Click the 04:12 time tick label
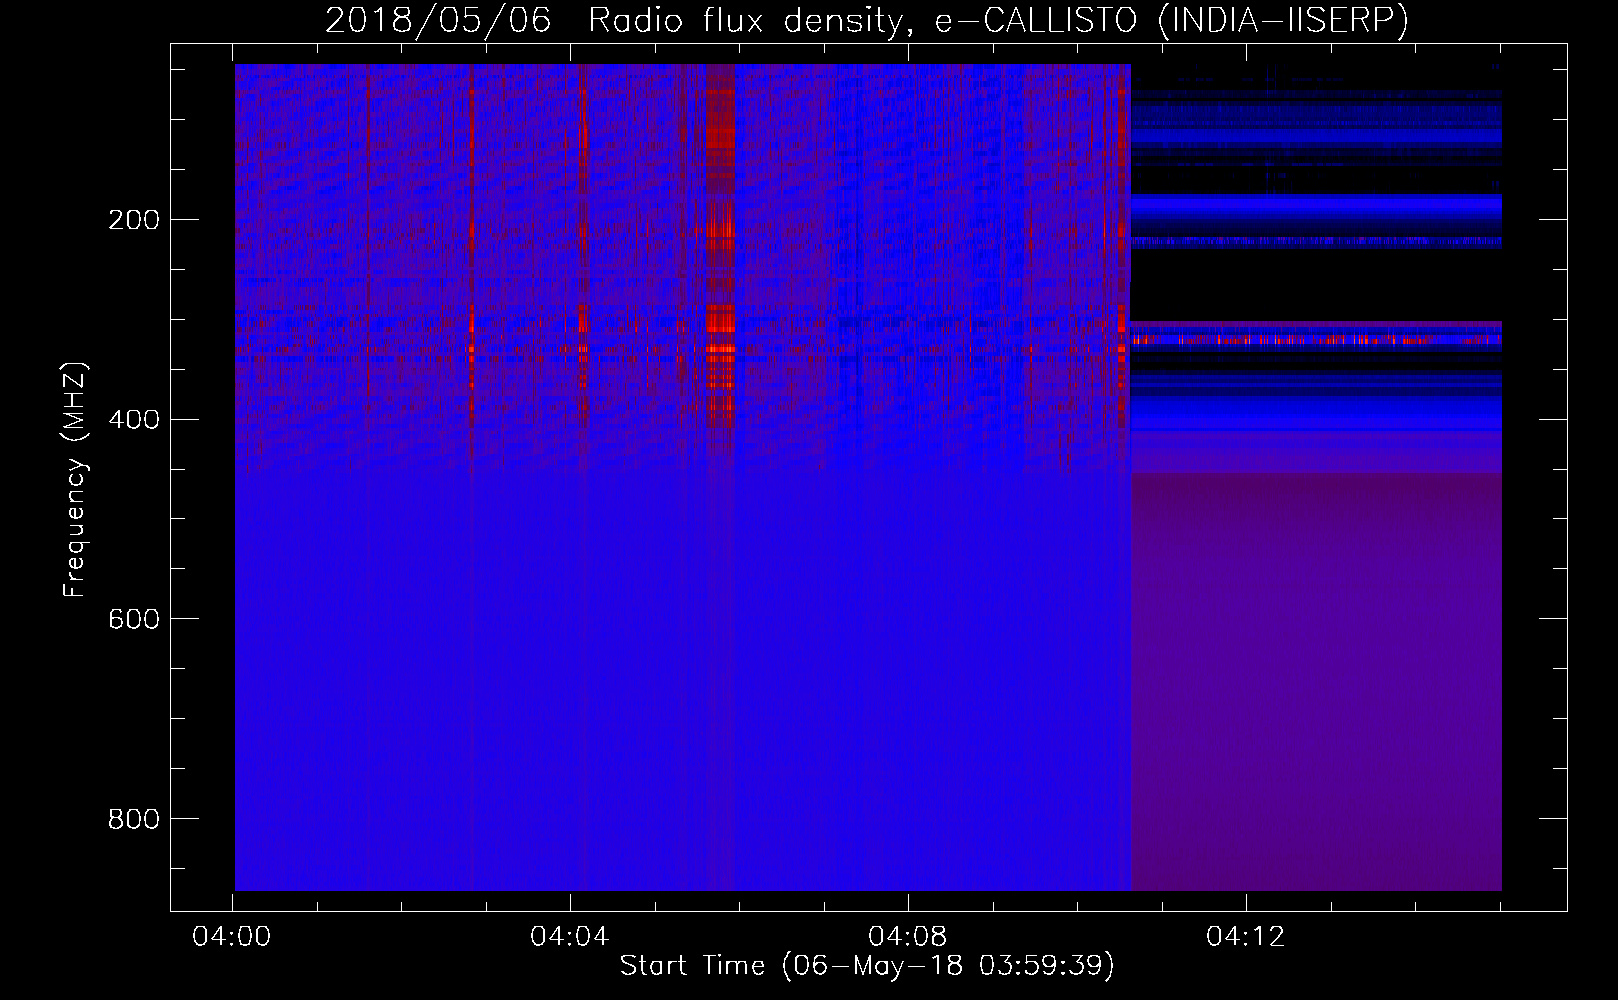Image resolution: width=1618 pixels, height=1000 pixels. [1246, 937]
